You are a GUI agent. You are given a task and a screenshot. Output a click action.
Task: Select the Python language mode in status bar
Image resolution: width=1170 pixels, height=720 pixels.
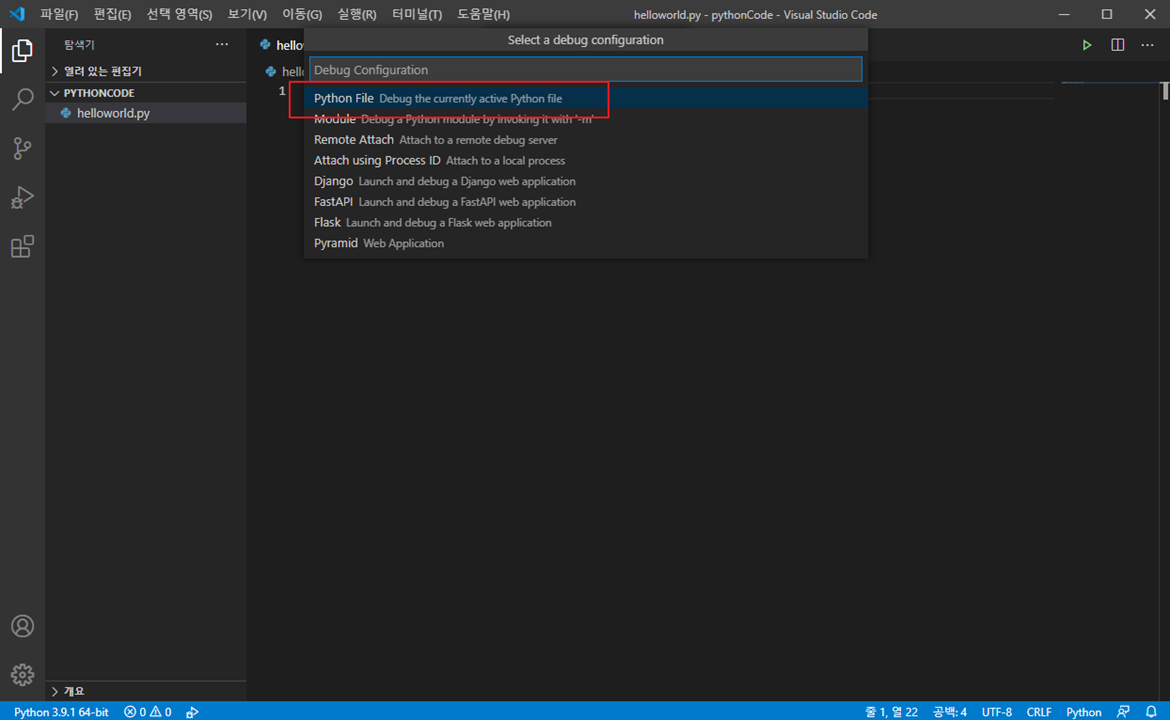click(1083, 712)
